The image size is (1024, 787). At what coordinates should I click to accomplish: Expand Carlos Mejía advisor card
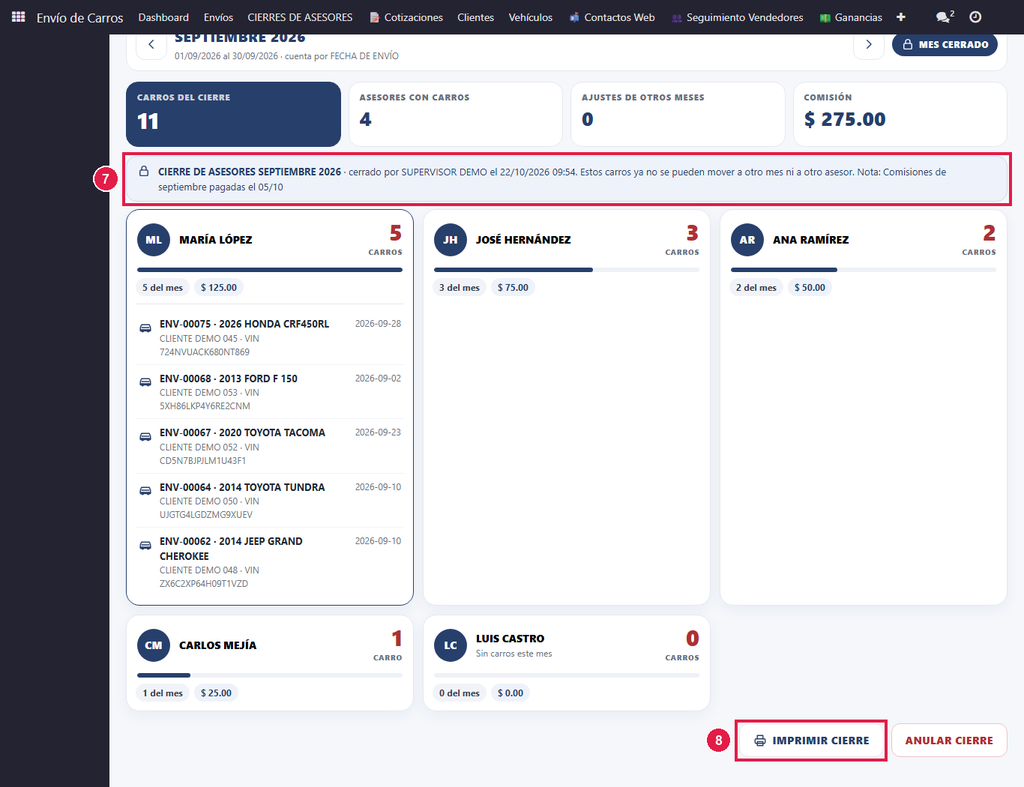[x=270, y=663]
